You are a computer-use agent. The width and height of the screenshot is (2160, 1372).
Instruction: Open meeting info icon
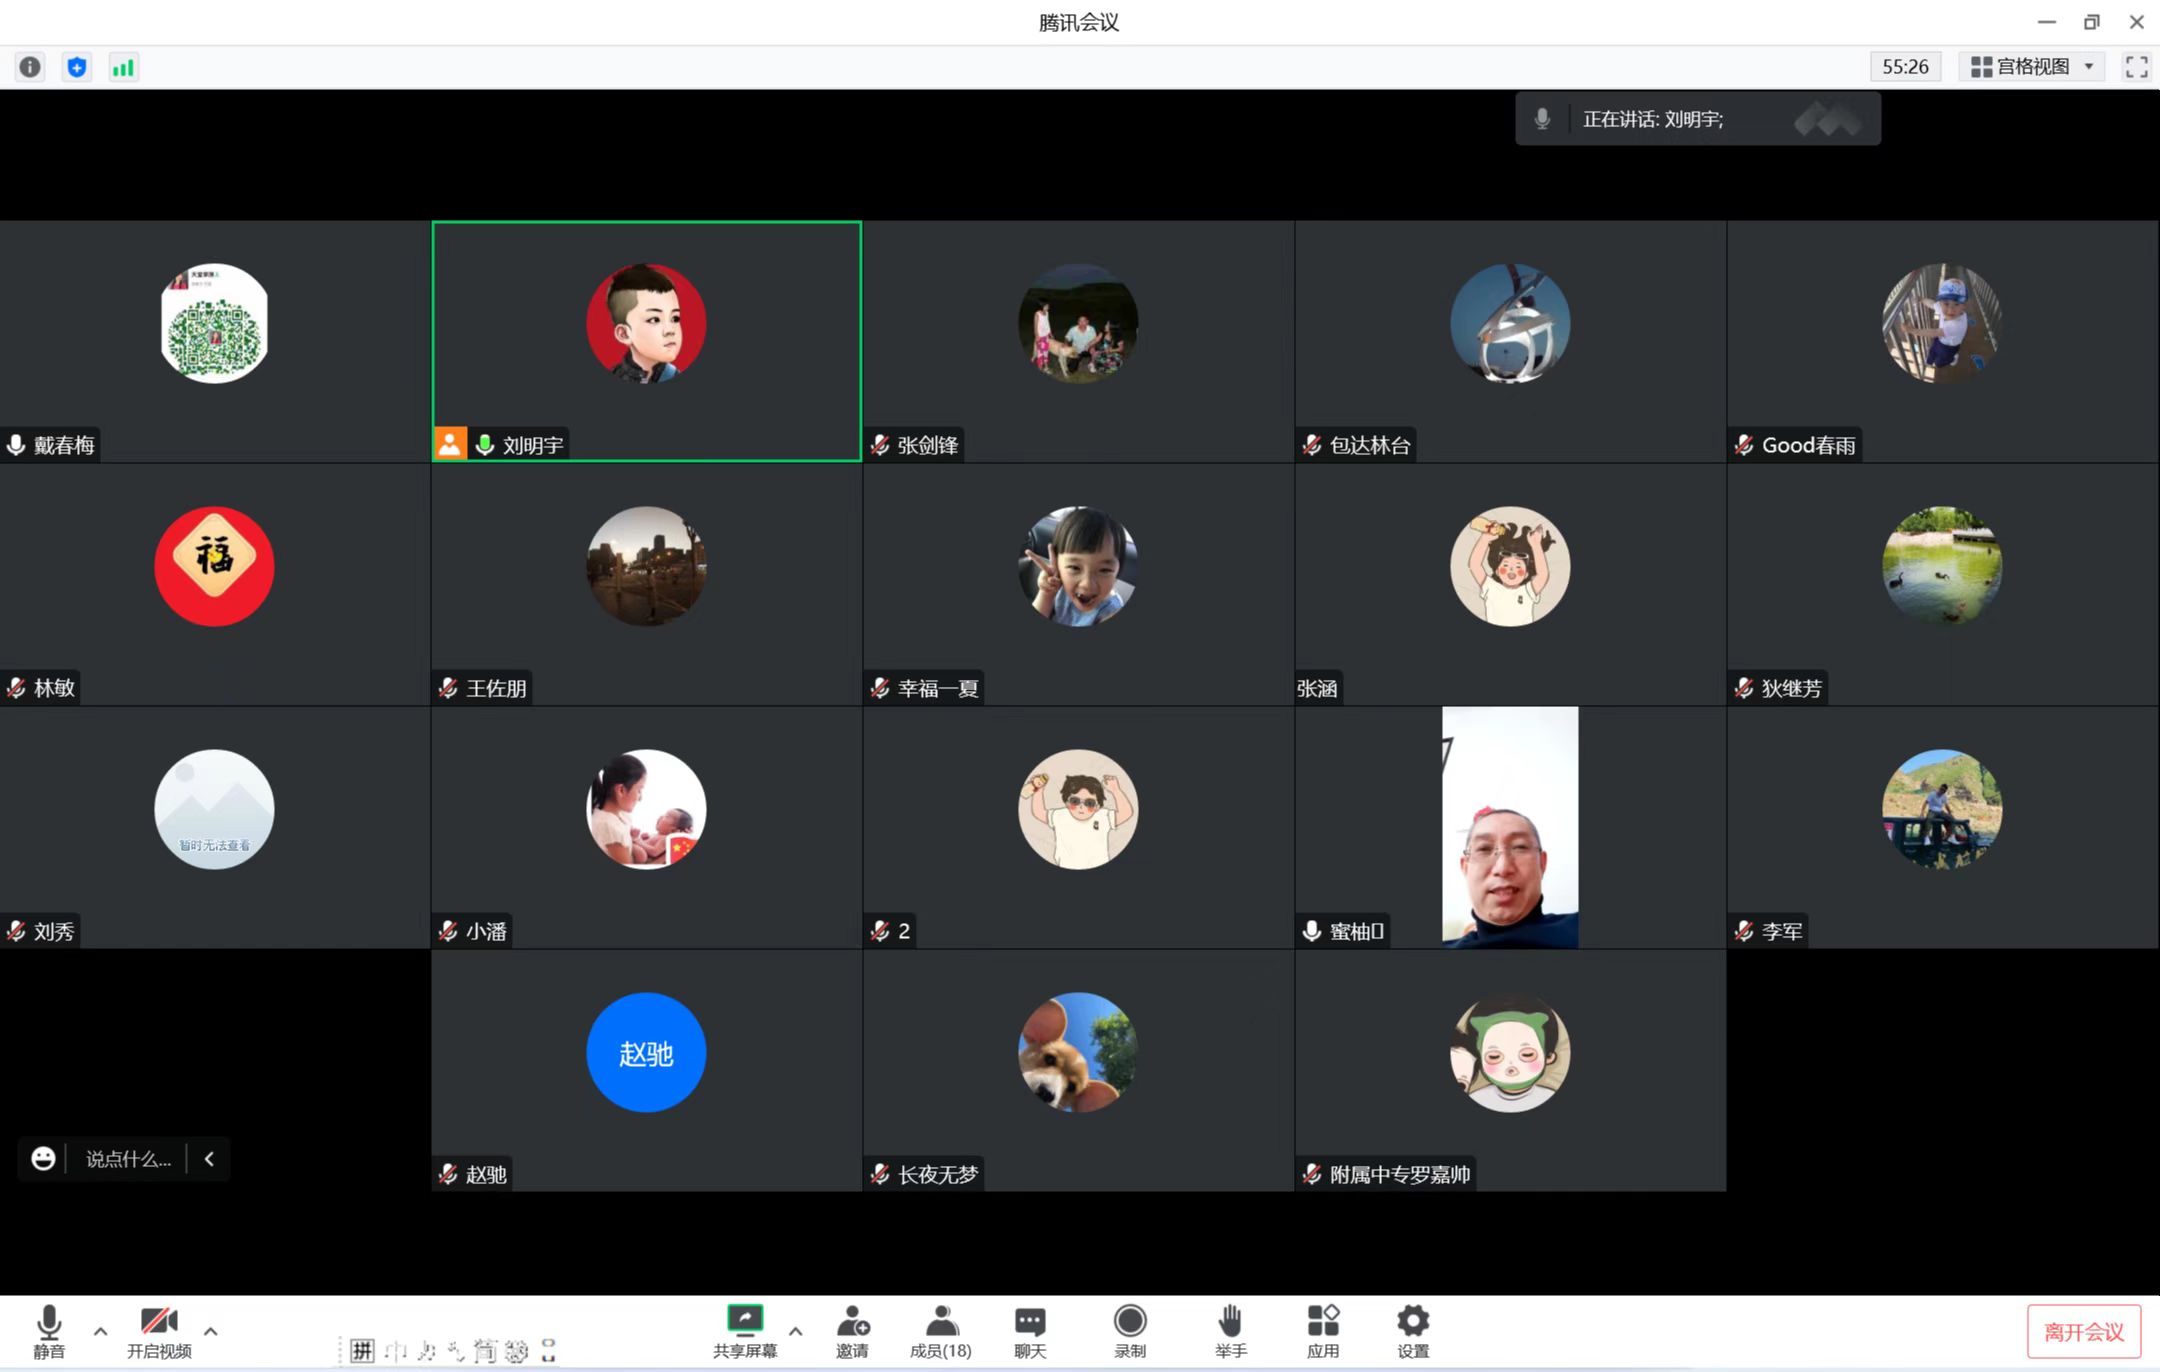pos(30,67)
